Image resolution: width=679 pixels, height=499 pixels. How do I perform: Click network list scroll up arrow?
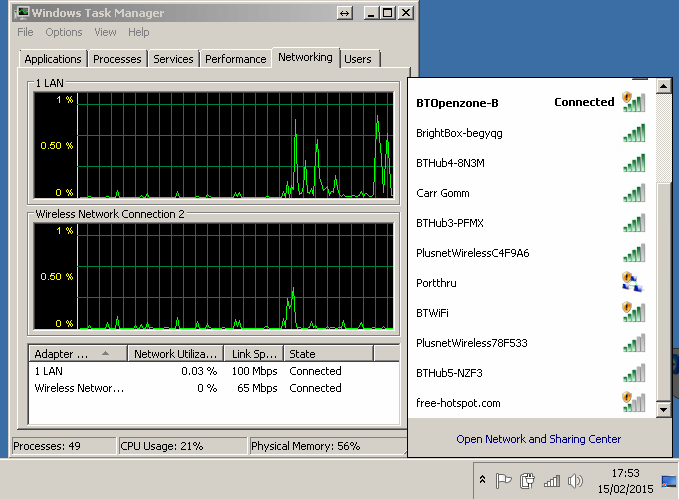(663, 86)
